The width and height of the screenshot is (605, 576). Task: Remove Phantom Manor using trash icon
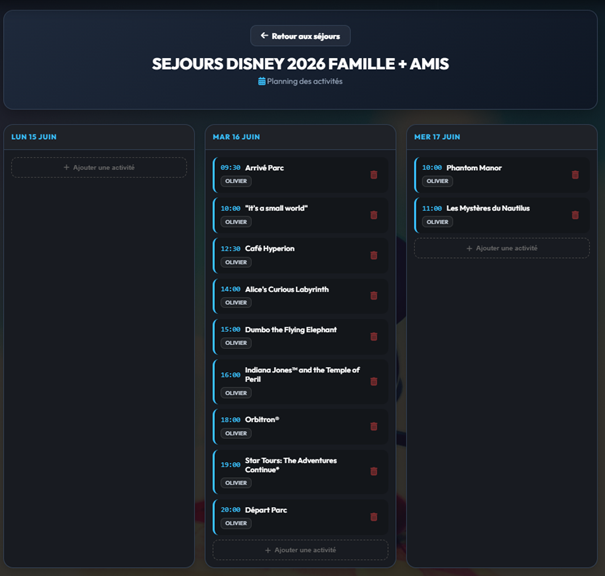point(575,175)
